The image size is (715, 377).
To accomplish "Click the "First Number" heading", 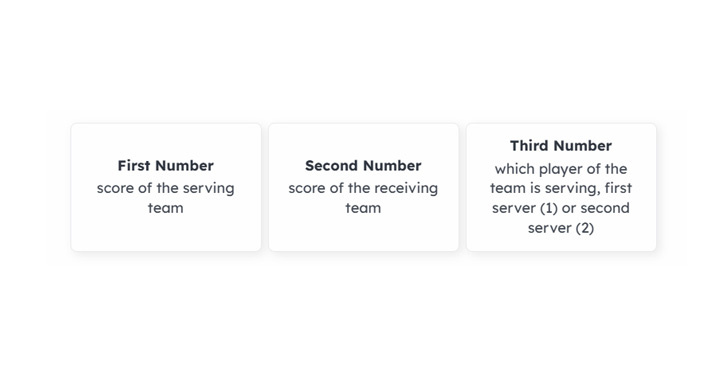I will coord(166,165).
